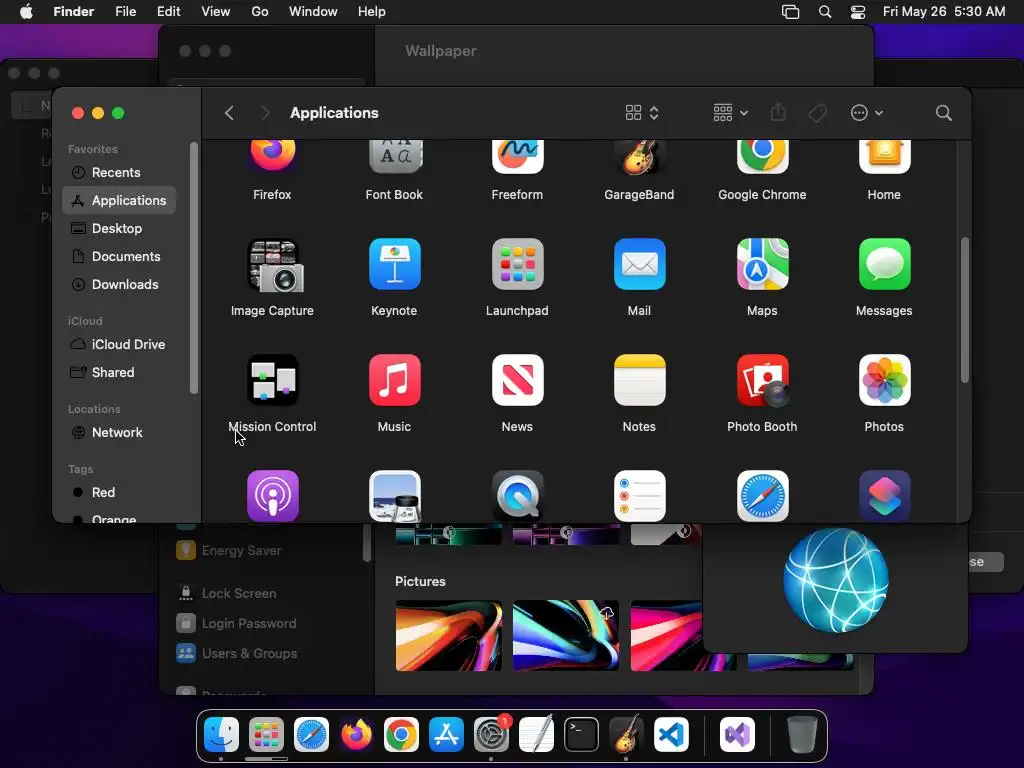Open the Firefox app in Applications
Screen dimensions: 1024x768
click(x=272, y=157)
